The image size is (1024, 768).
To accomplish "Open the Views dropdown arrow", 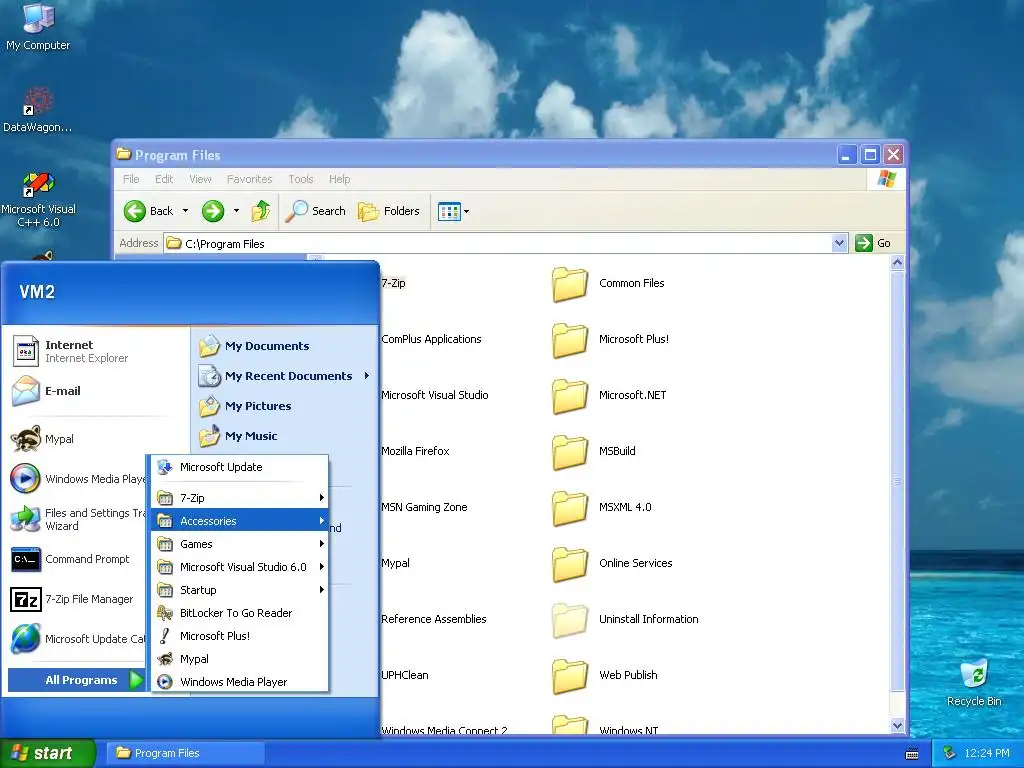I will pos(466,212).
